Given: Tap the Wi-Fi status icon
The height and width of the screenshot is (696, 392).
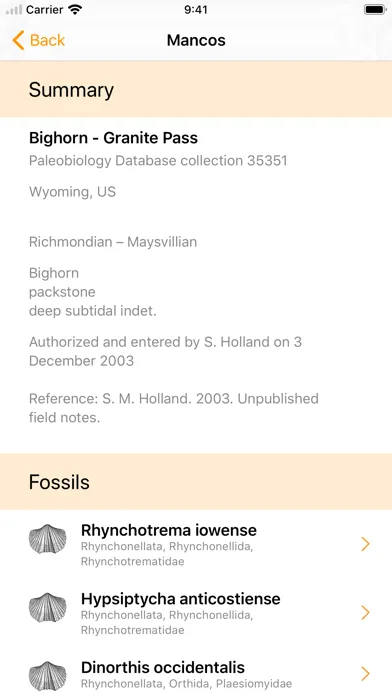Looking at the screenshot, I should click(75, 10).
